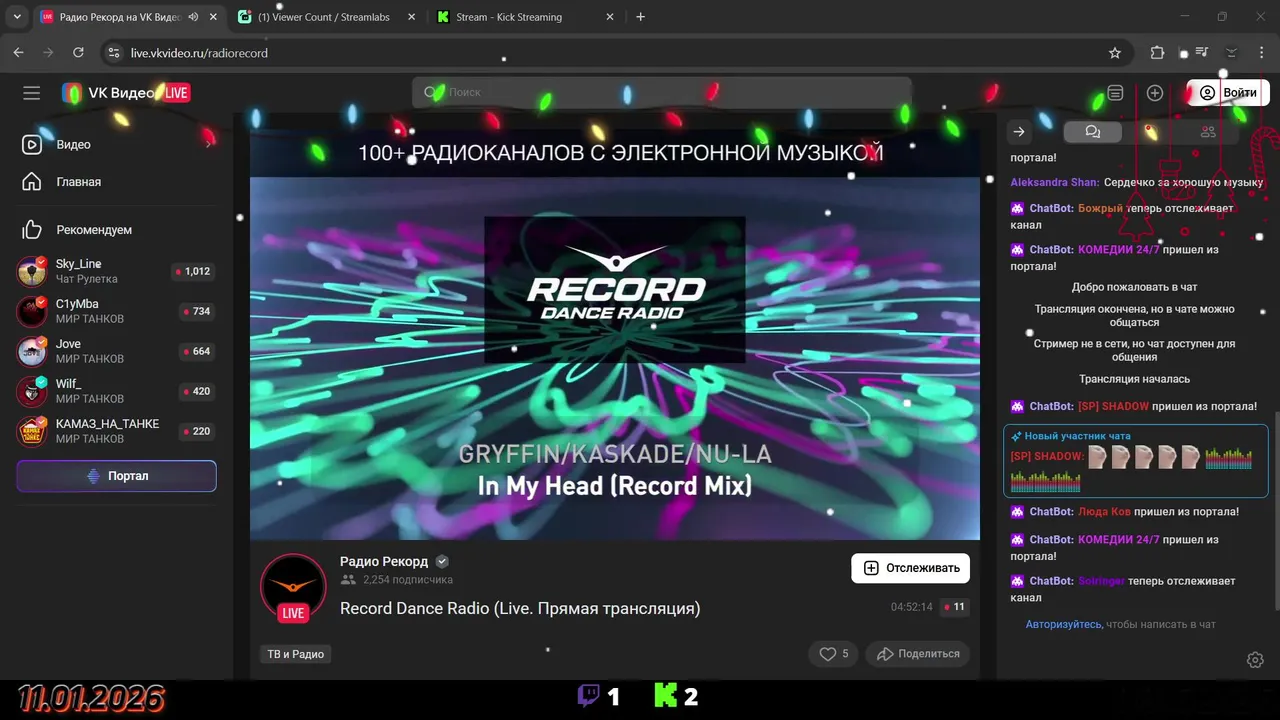Open the browser extensions puzzle icon
This screenshot has width=1280, height=720.
point(1157,53)
